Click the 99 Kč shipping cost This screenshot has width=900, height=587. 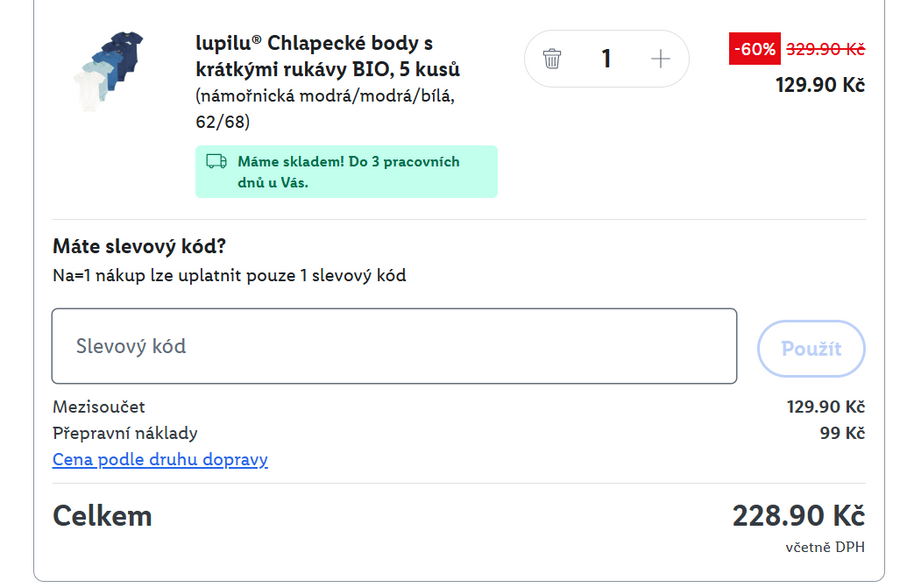(x=842, y=433)
